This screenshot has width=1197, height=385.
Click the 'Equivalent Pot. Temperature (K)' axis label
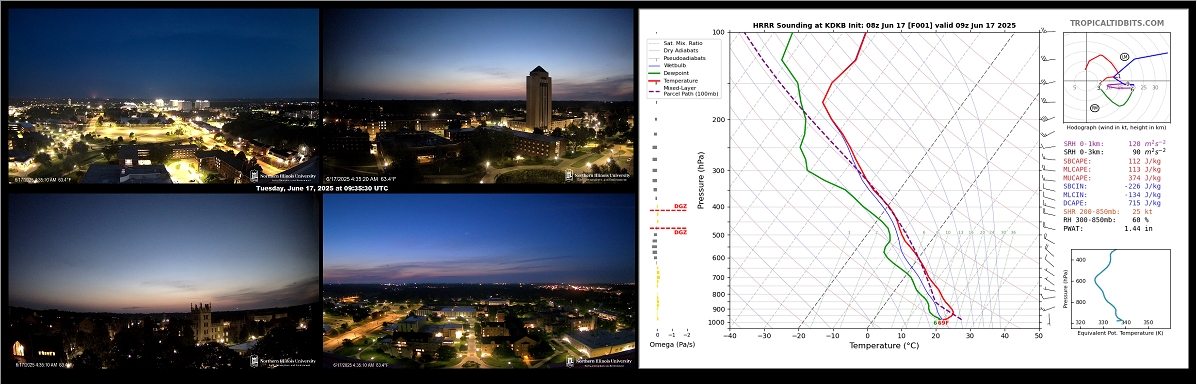[x=1120, y=334]
